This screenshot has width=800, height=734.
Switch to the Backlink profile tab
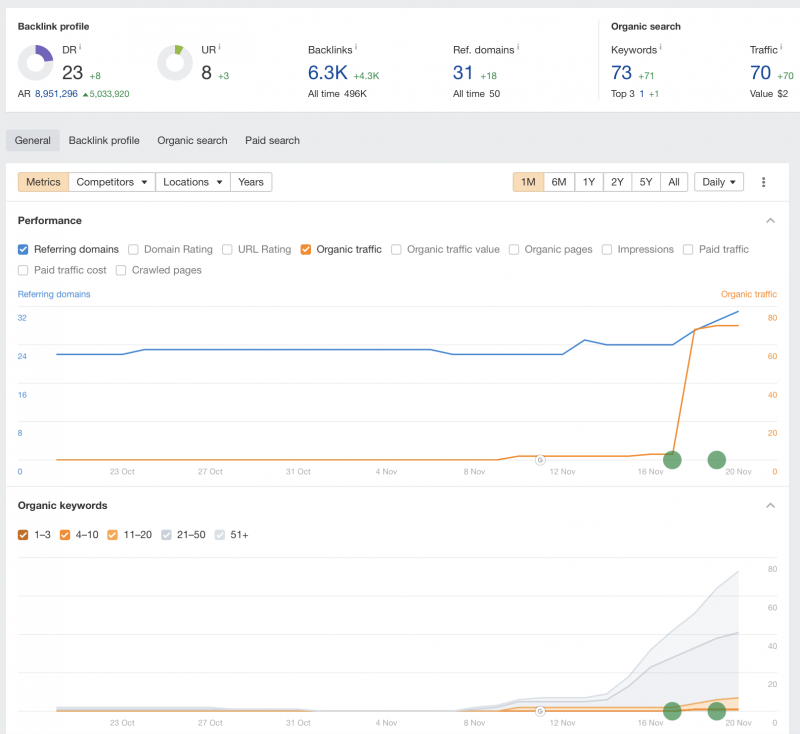[x=104, y=141]
